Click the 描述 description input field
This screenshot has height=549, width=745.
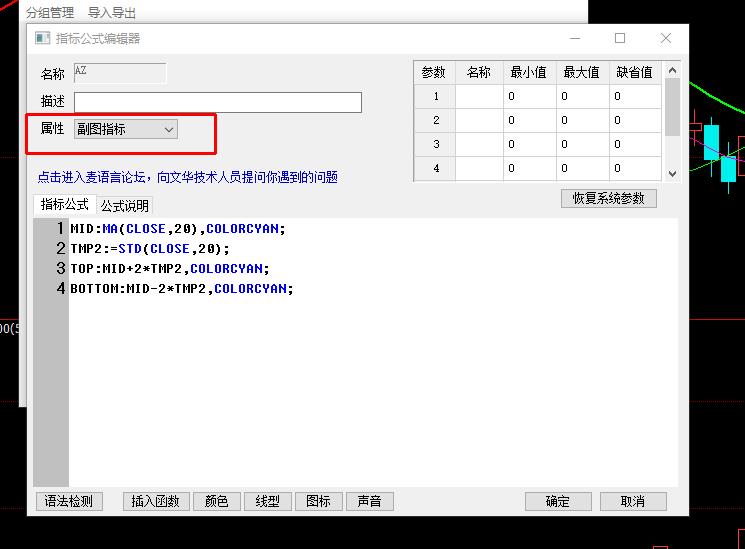(218, 102)
